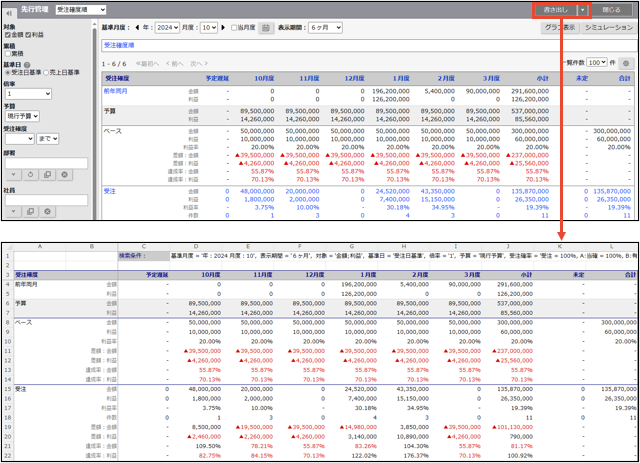
Task: Click the 10月度 column header in web table
Action: 264,78
